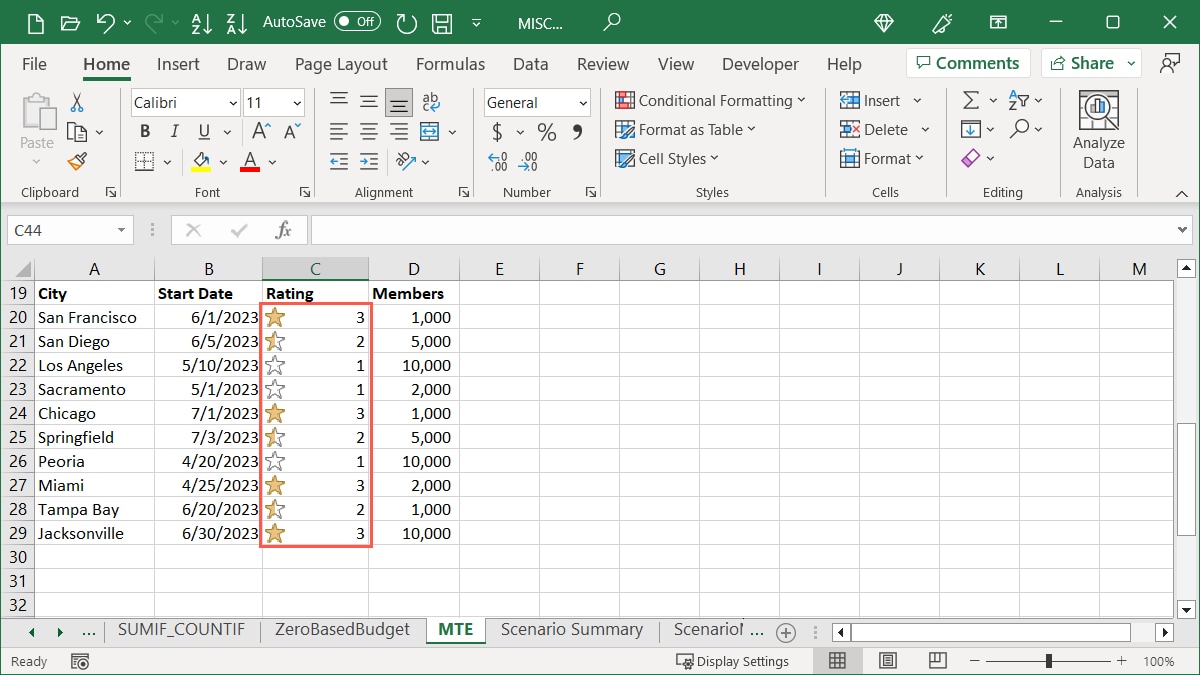This screenshot has height=675, width=1200.
Task: Click the Sort Ascending icon
Action: [x=202, y=21]
